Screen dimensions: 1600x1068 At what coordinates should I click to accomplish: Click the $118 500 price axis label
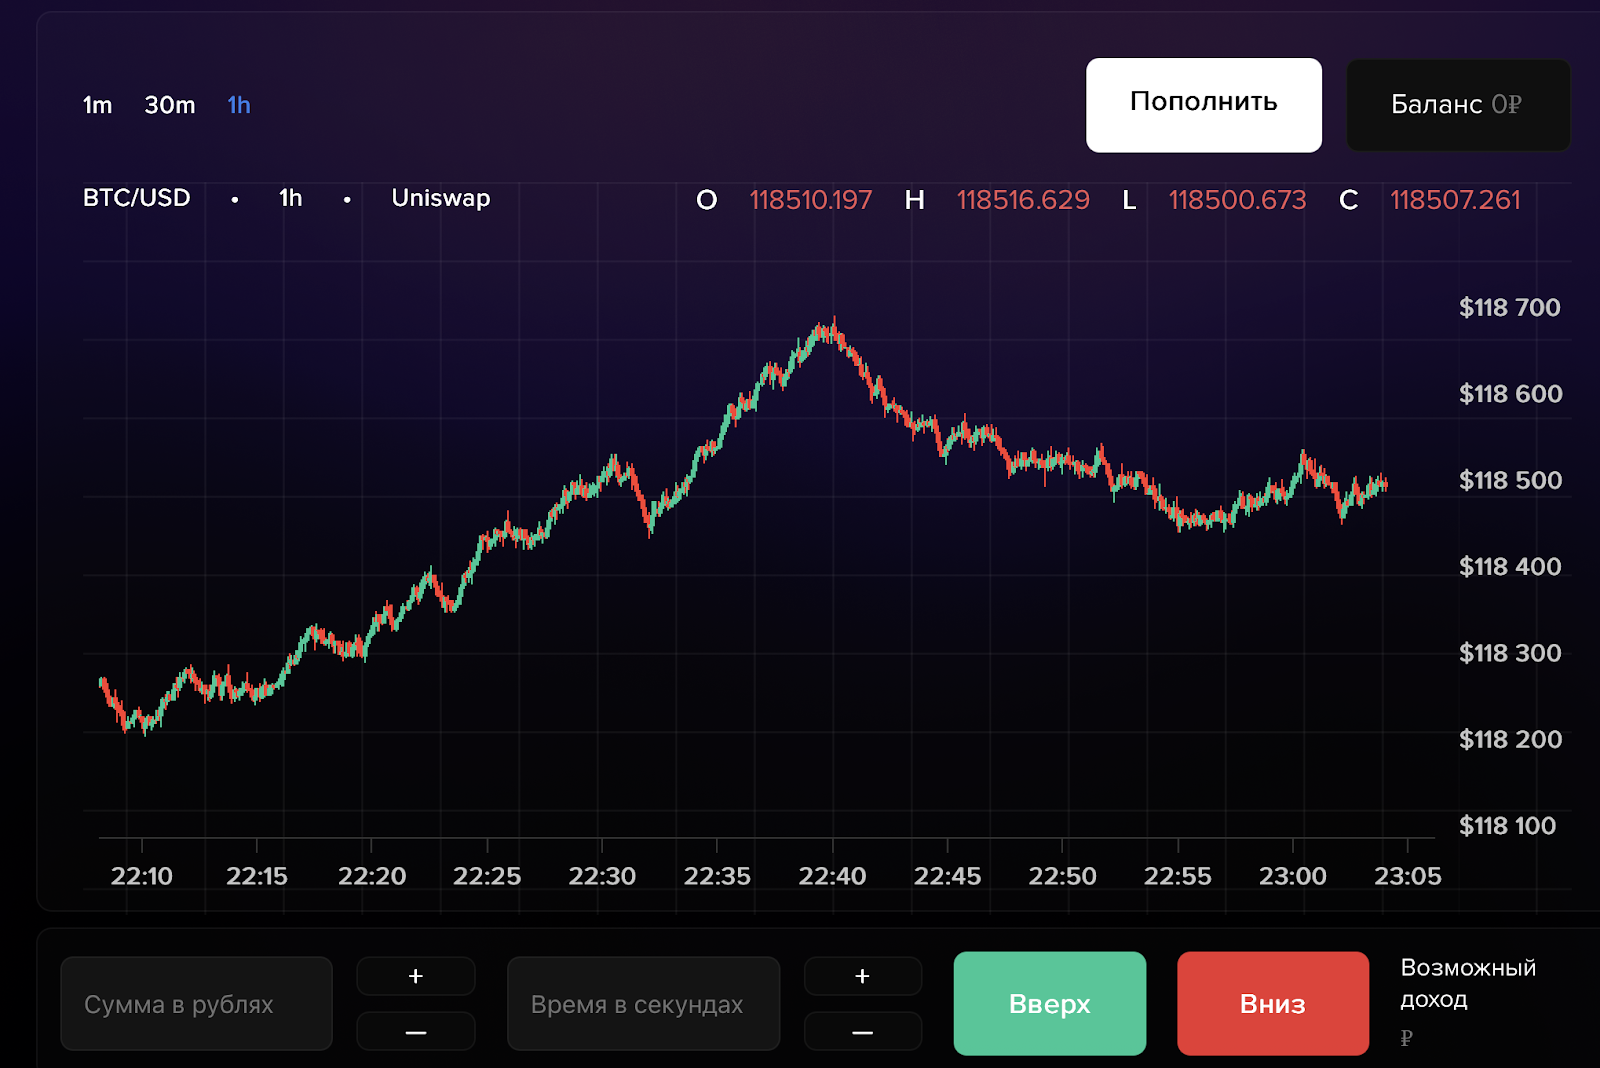(1510, 481)
